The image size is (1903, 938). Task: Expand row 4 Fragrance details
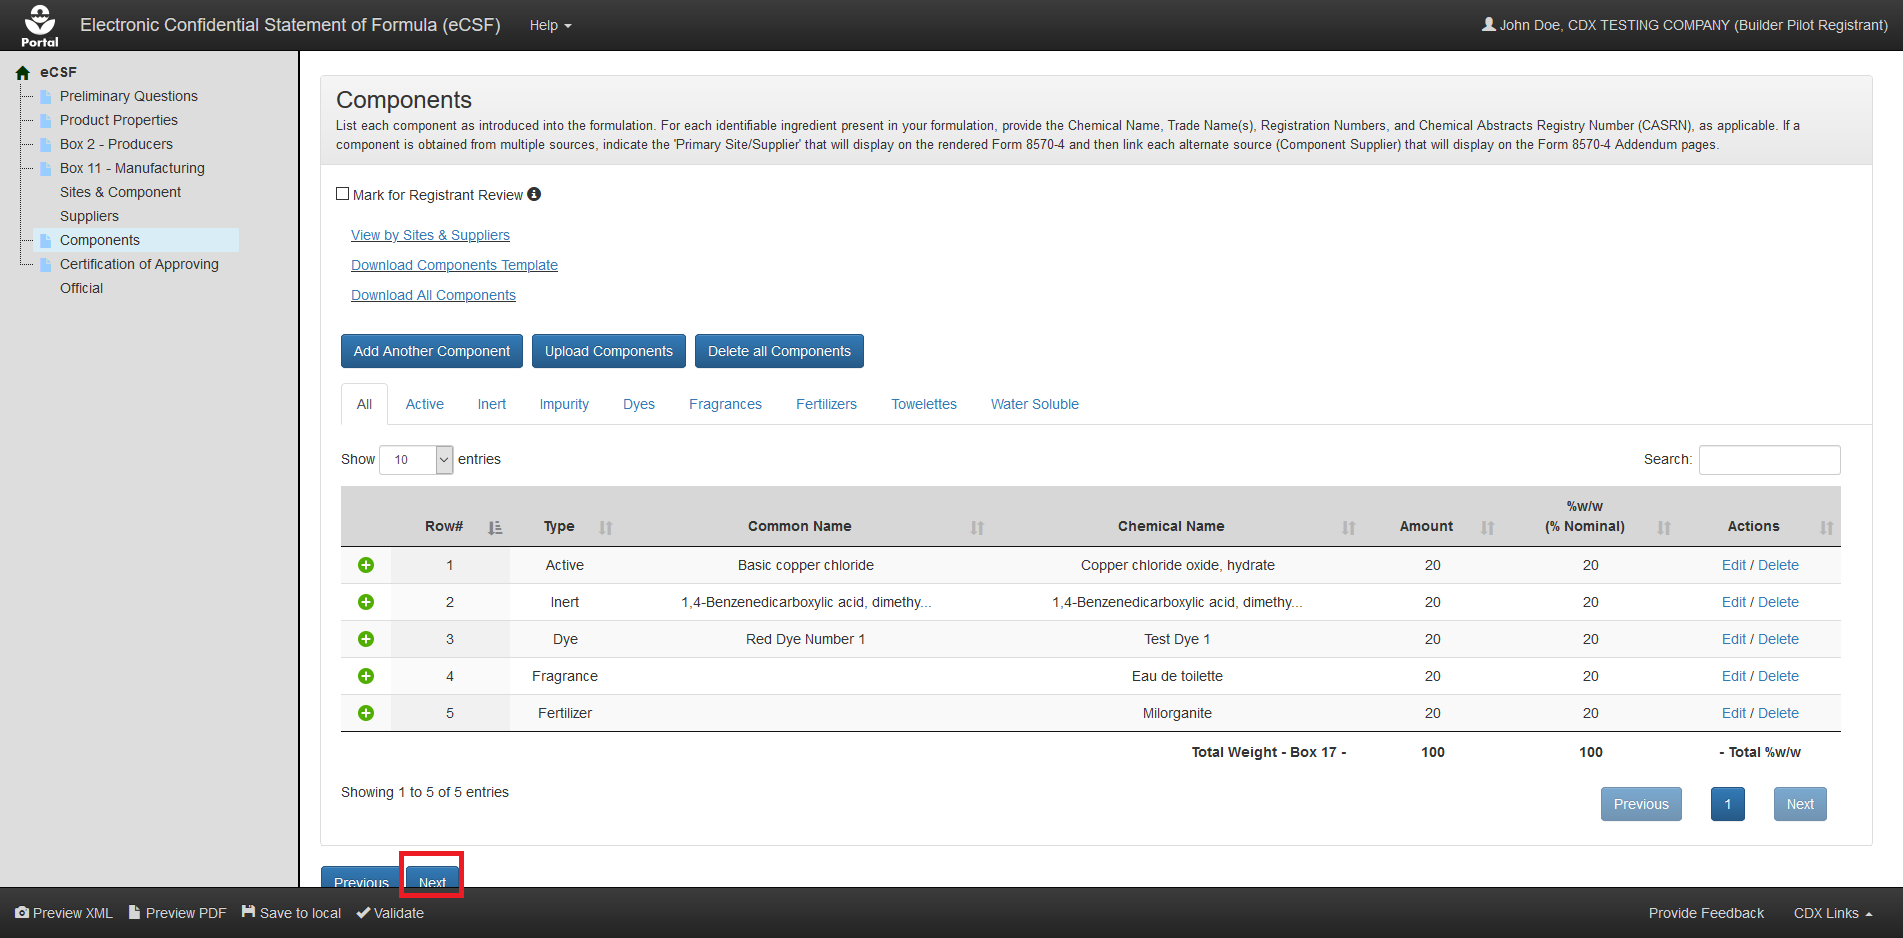(366, 676)
